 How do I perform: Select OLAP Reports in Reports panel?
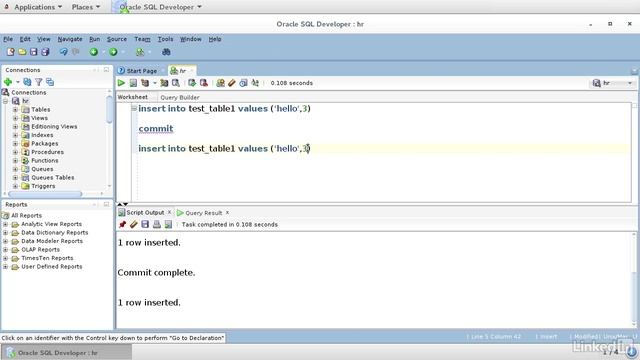(40, 250)
